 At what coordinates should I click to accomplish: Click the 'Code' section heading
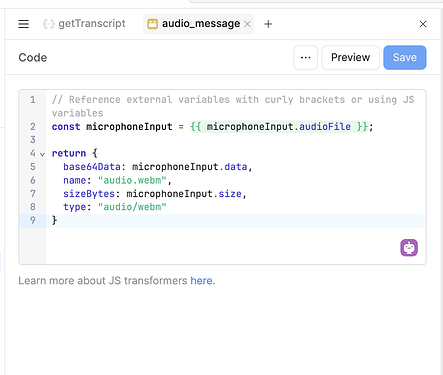point(33,57)
